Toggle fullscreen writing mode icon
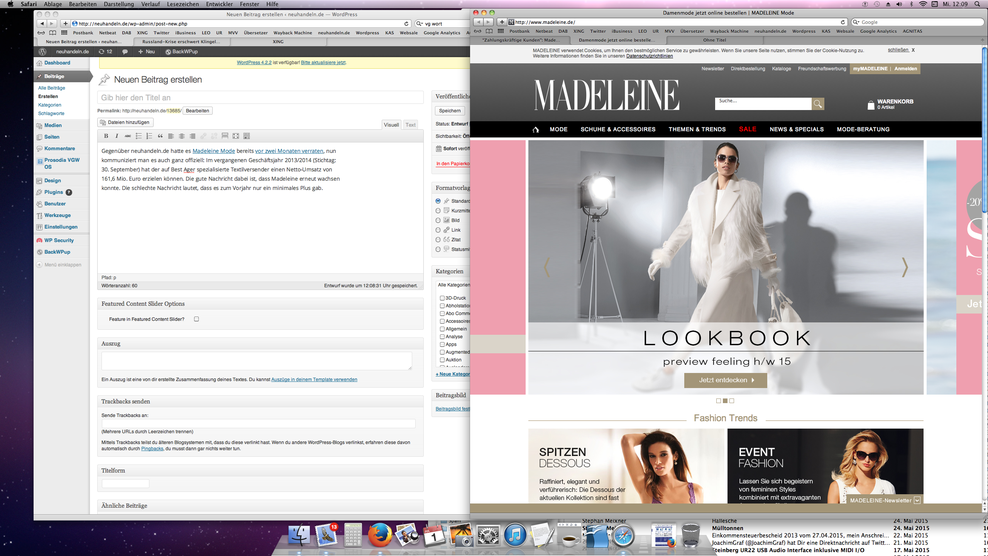 [236, 136]
